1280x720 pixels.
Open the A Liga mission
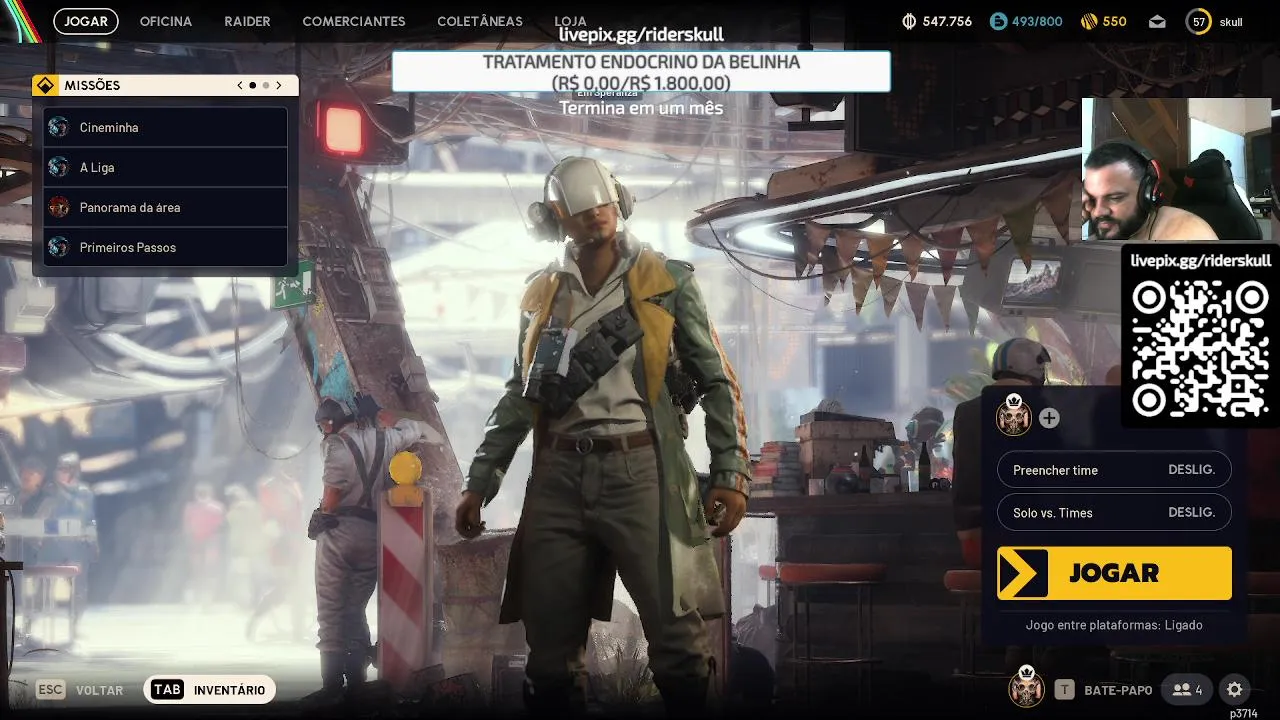coord(166,167)
